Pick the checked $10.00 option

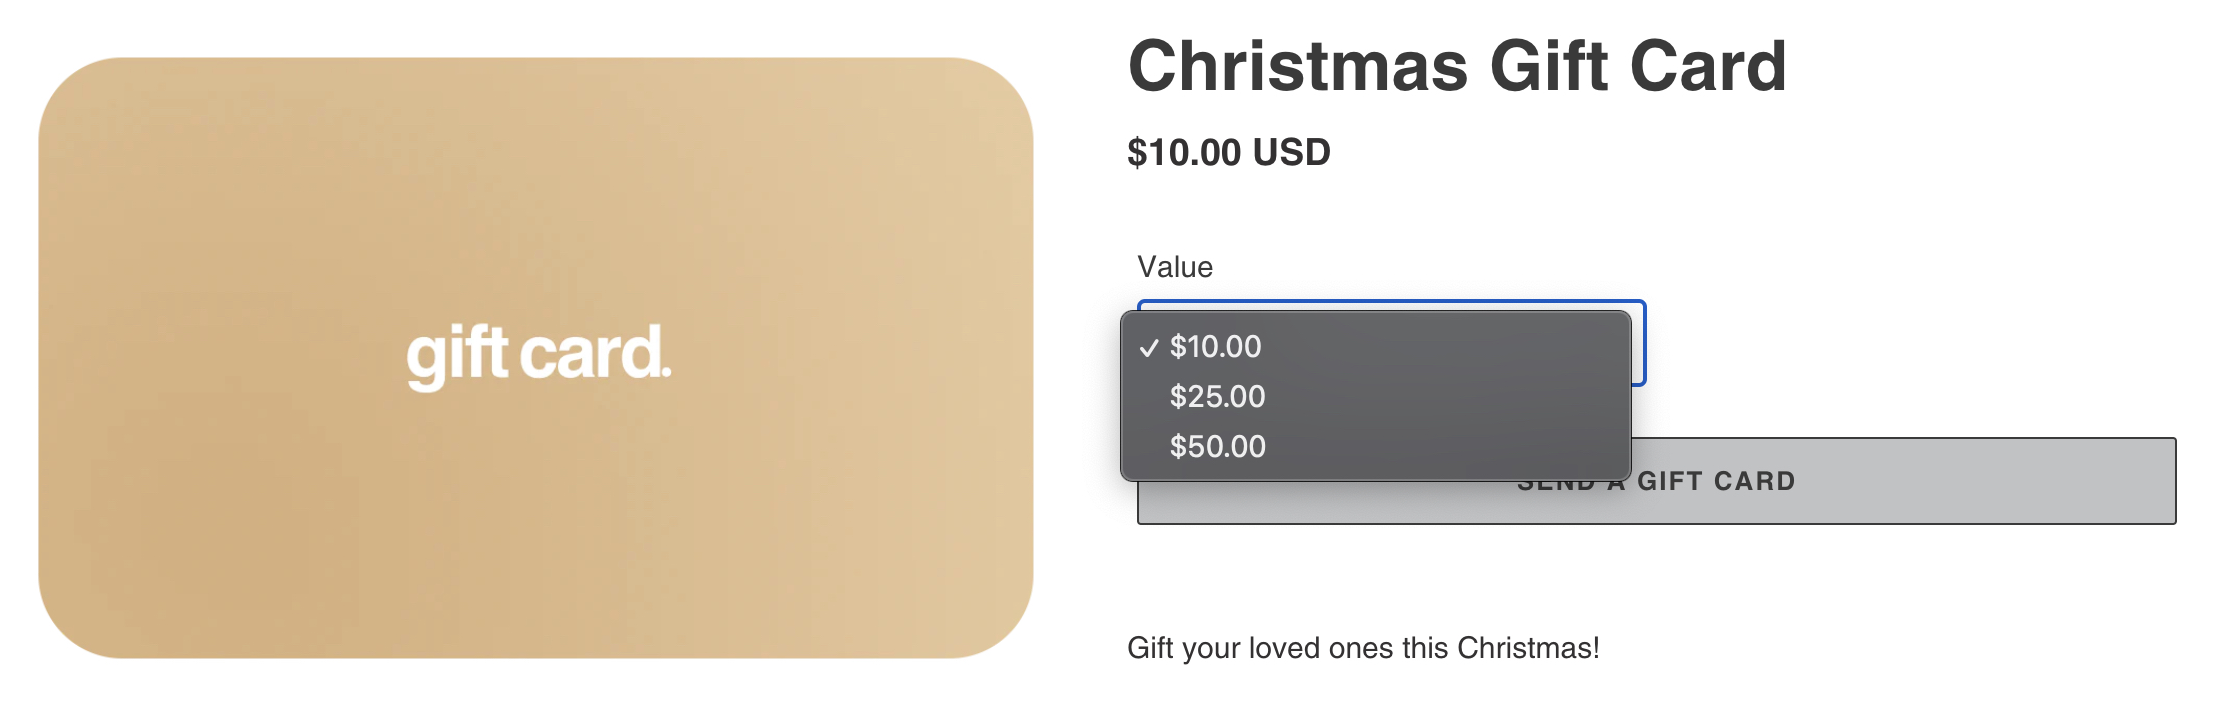coord(1215,347)
